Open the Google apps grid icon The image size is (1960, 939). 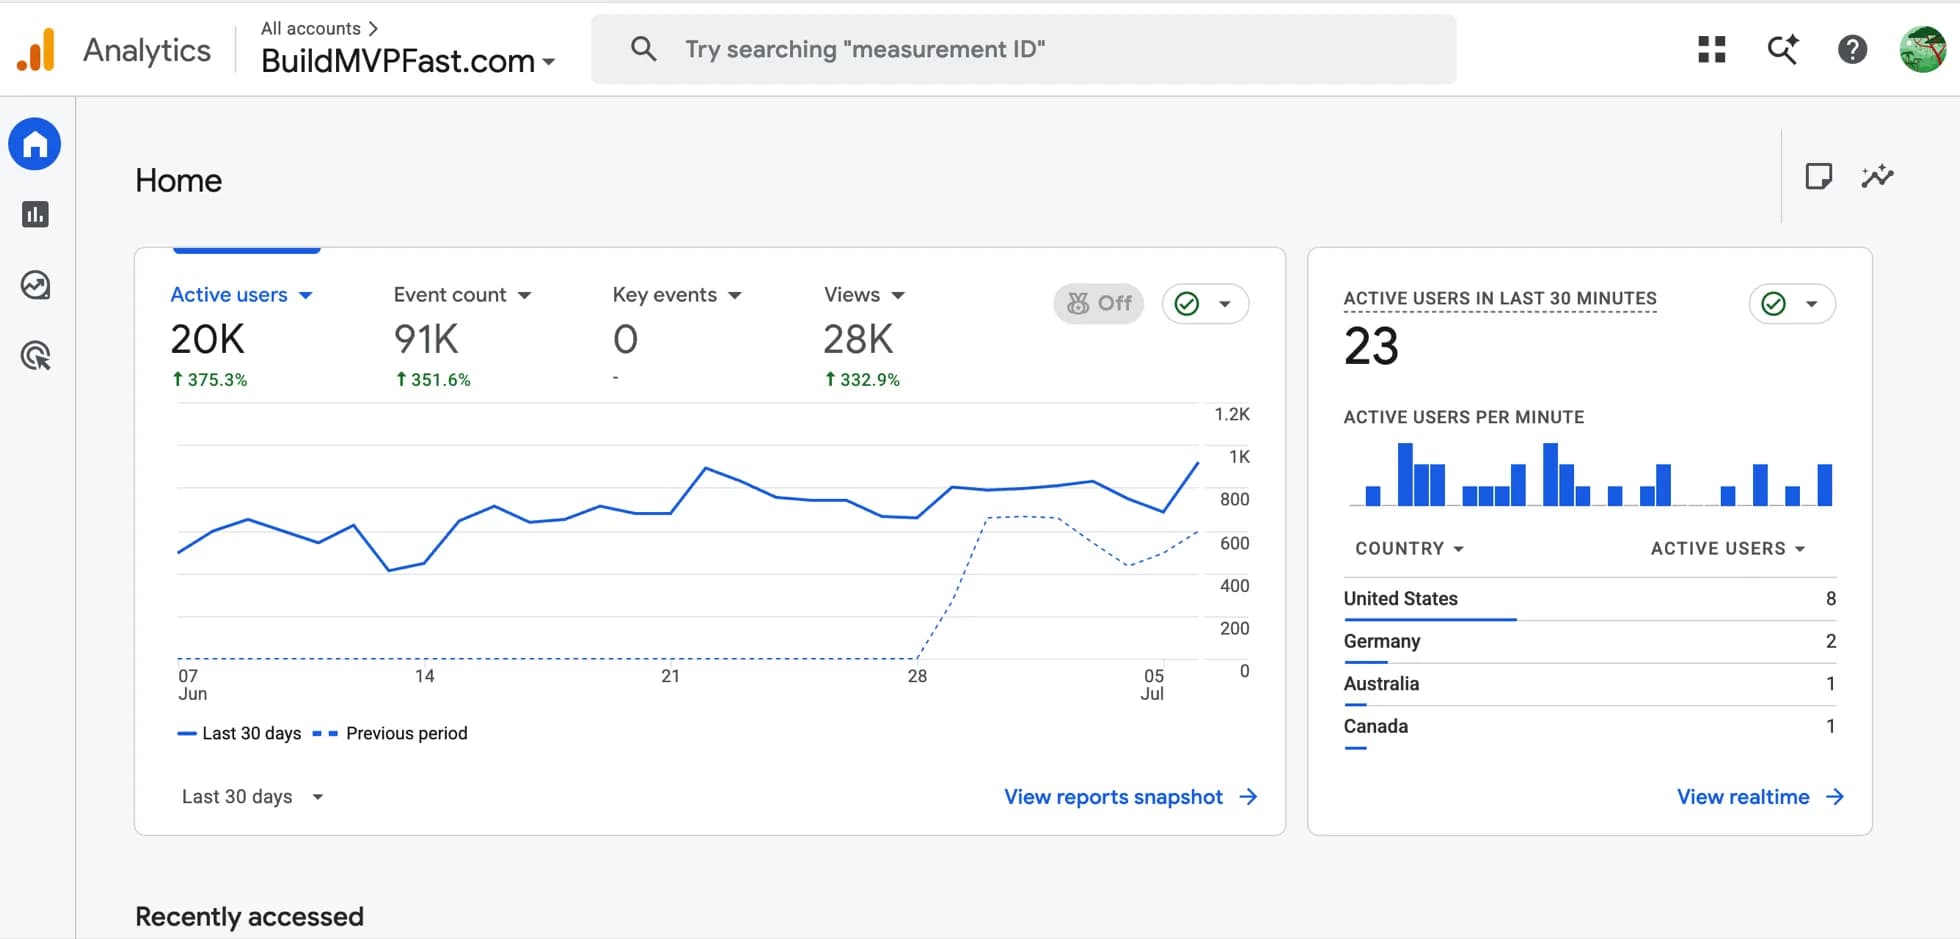(1712, 49)
